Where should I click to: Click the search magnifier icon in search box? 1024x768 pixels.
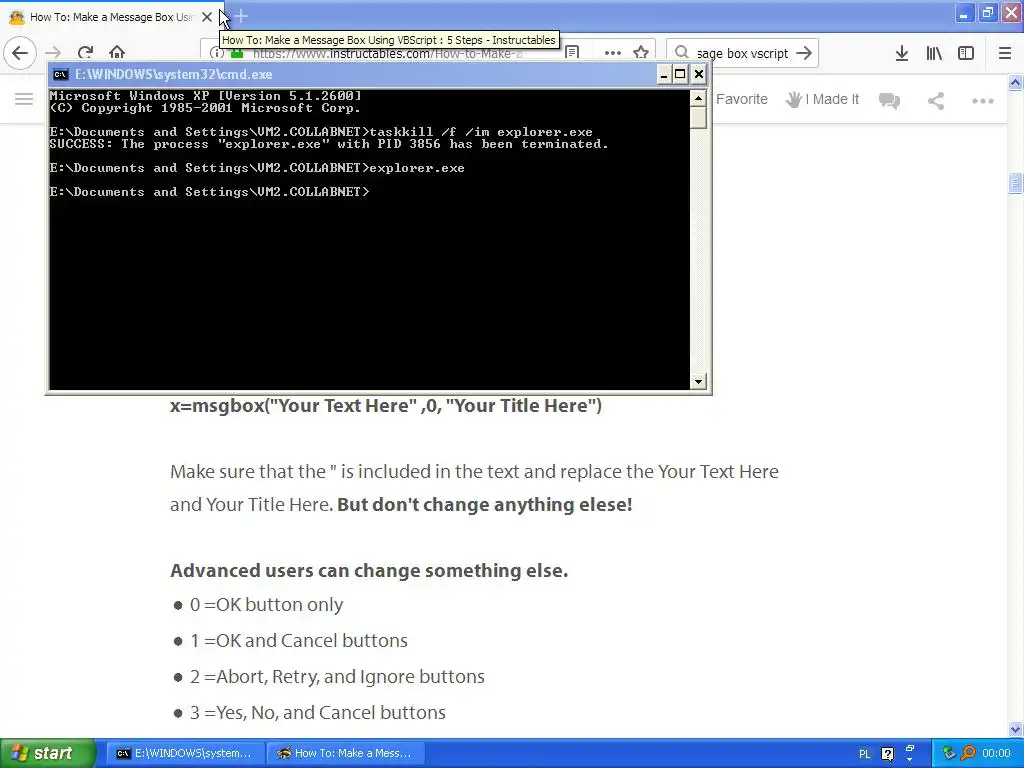(682, 53)
